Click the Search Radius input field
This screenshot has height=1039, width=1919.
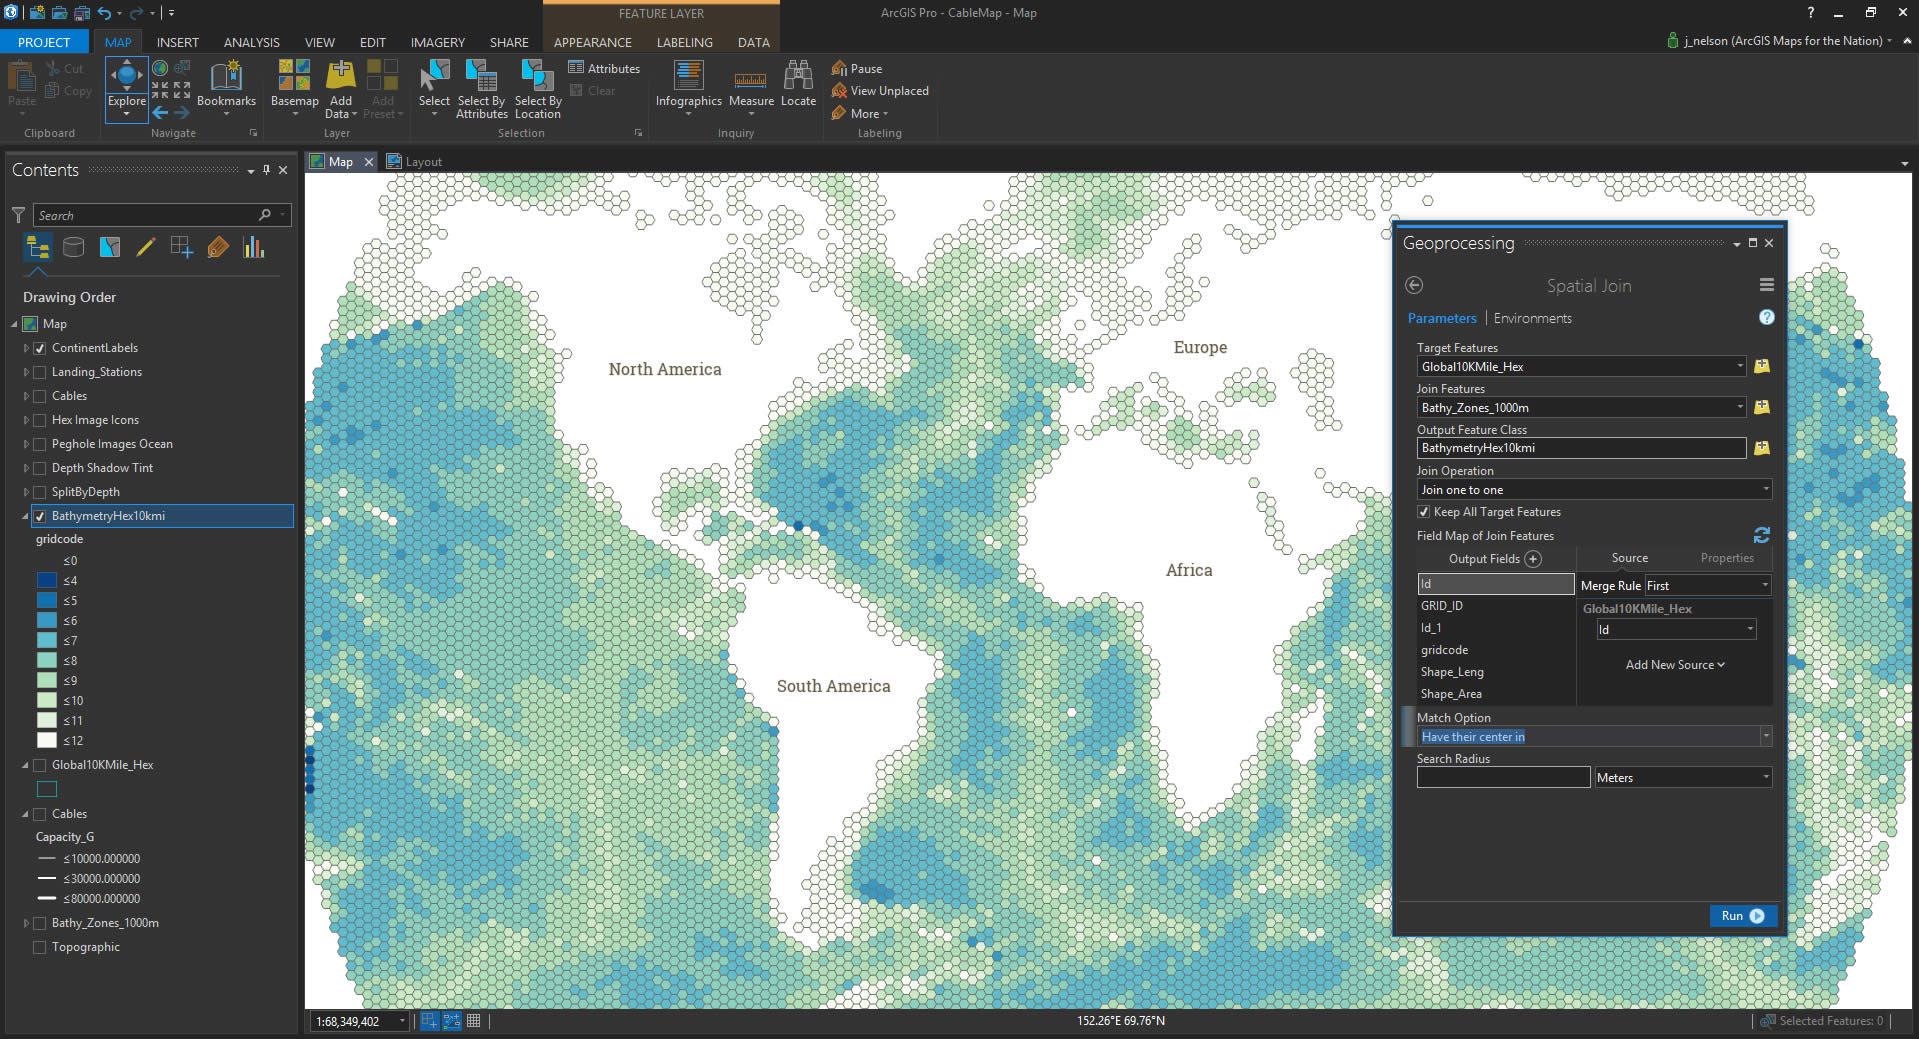(x=1502, y=778)
